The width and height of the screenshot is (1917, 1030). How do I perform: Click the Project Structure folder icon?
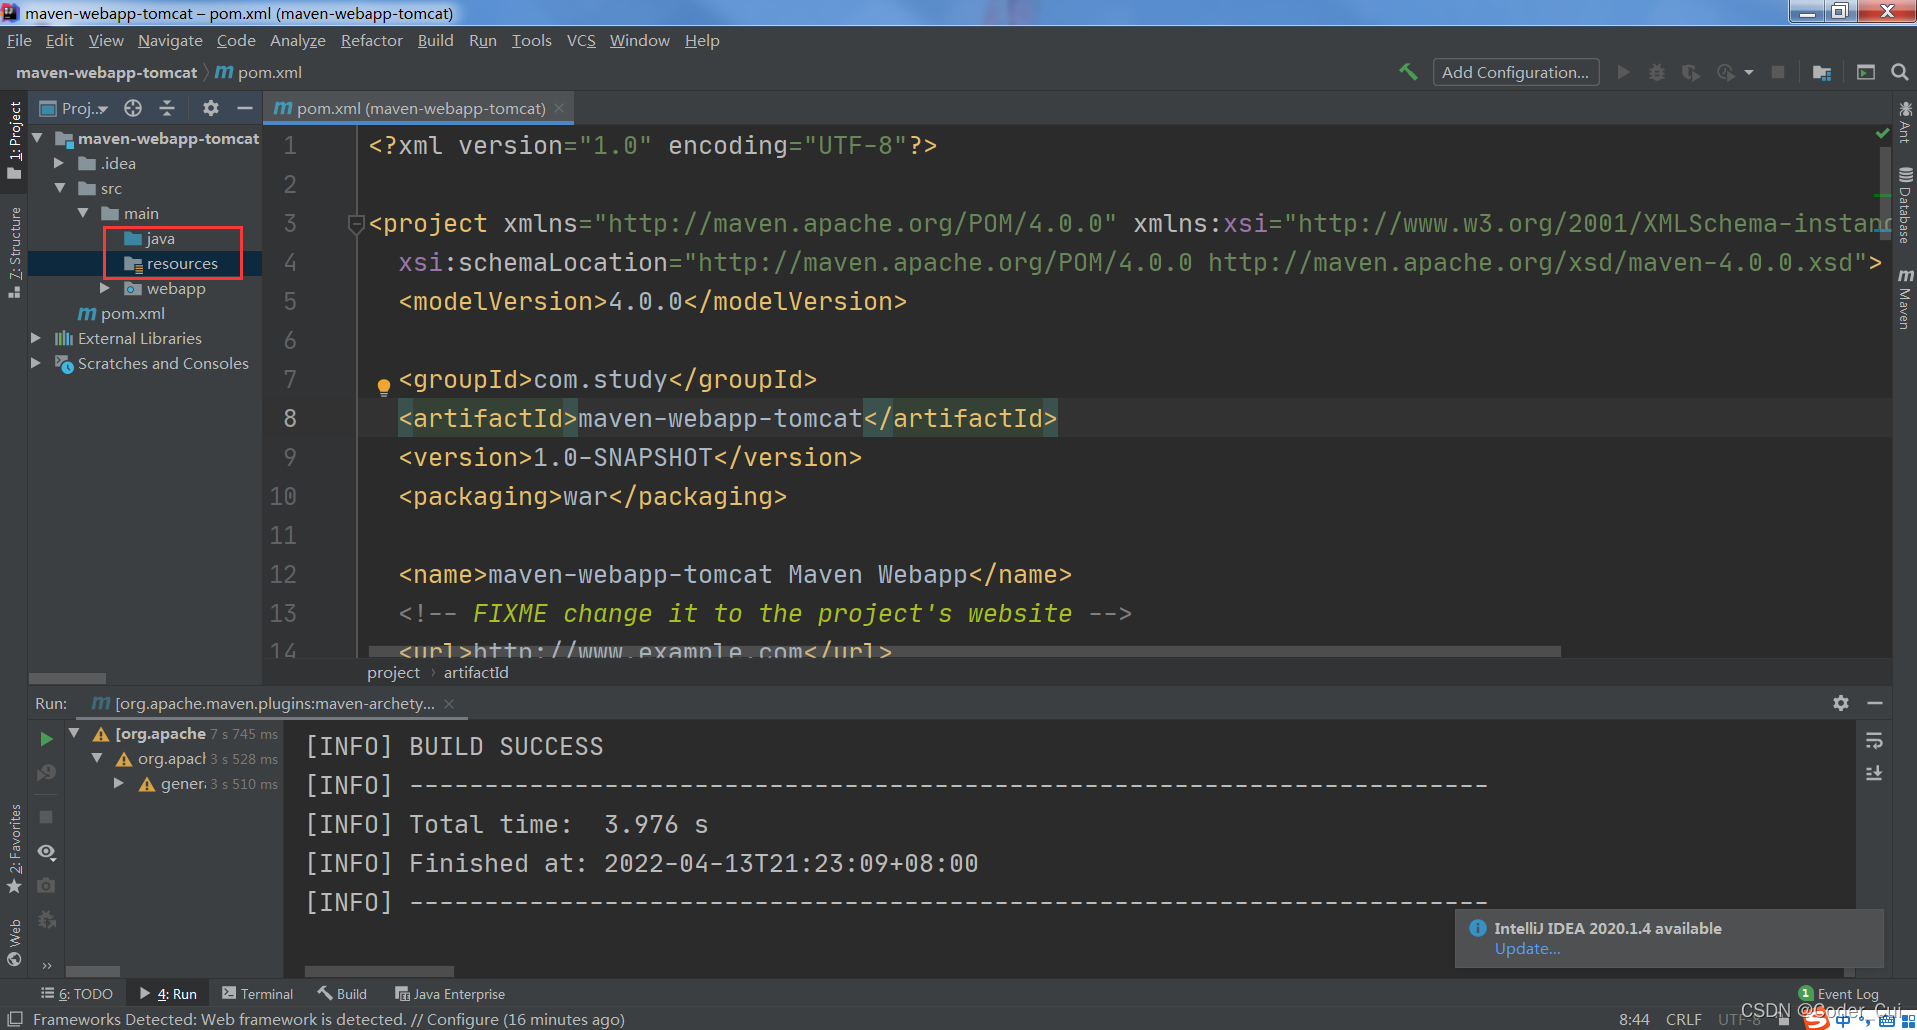1821,72
